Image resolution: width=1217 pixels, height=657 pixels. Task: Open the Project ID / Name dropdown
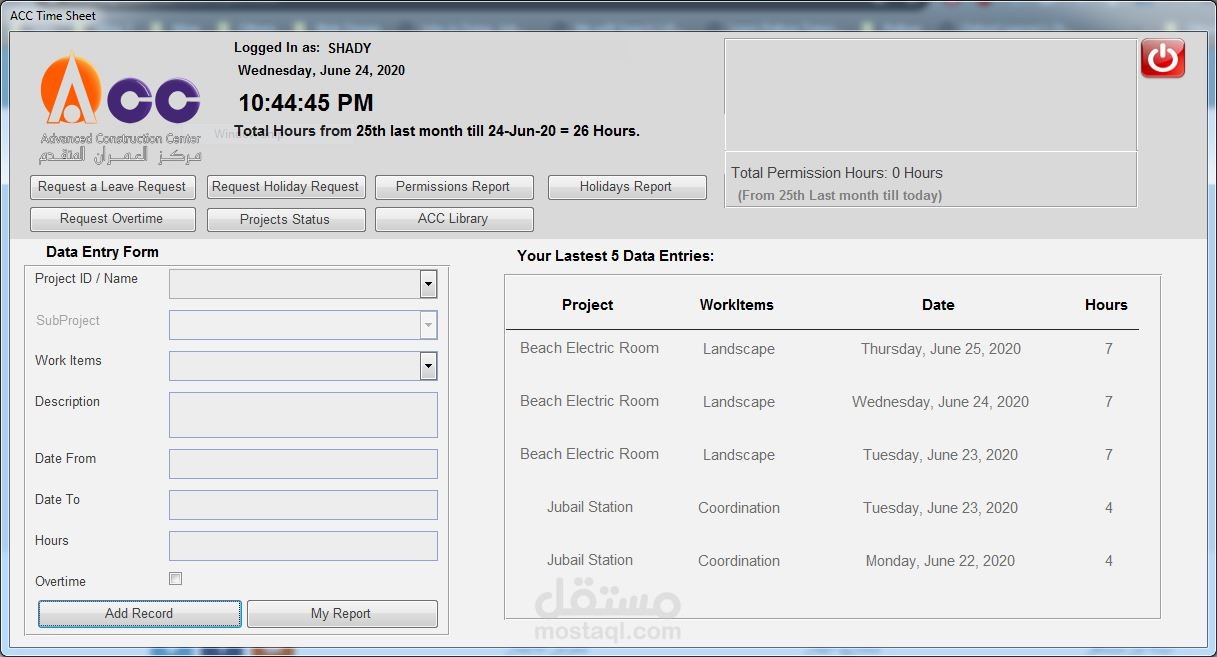click(x=428, y=284)
